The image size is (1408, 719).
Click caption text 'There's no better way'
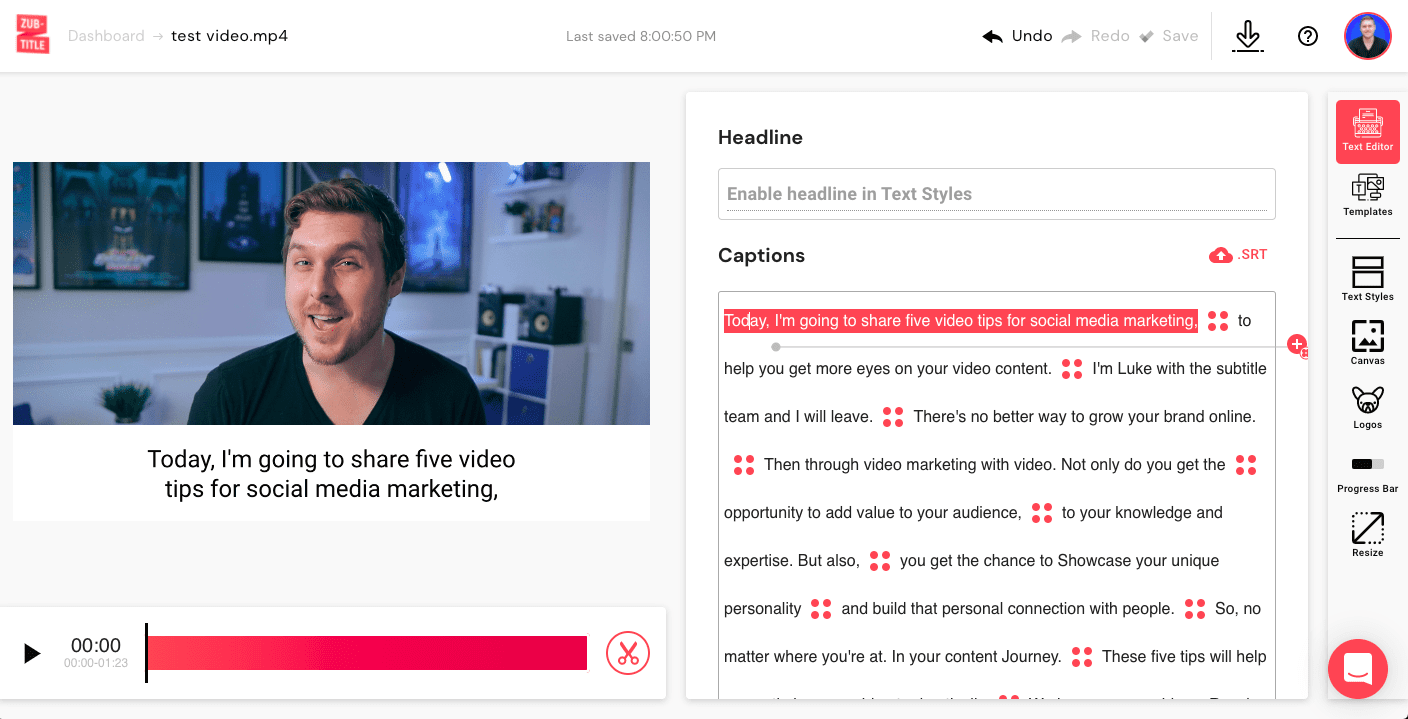tap(989, 417)
